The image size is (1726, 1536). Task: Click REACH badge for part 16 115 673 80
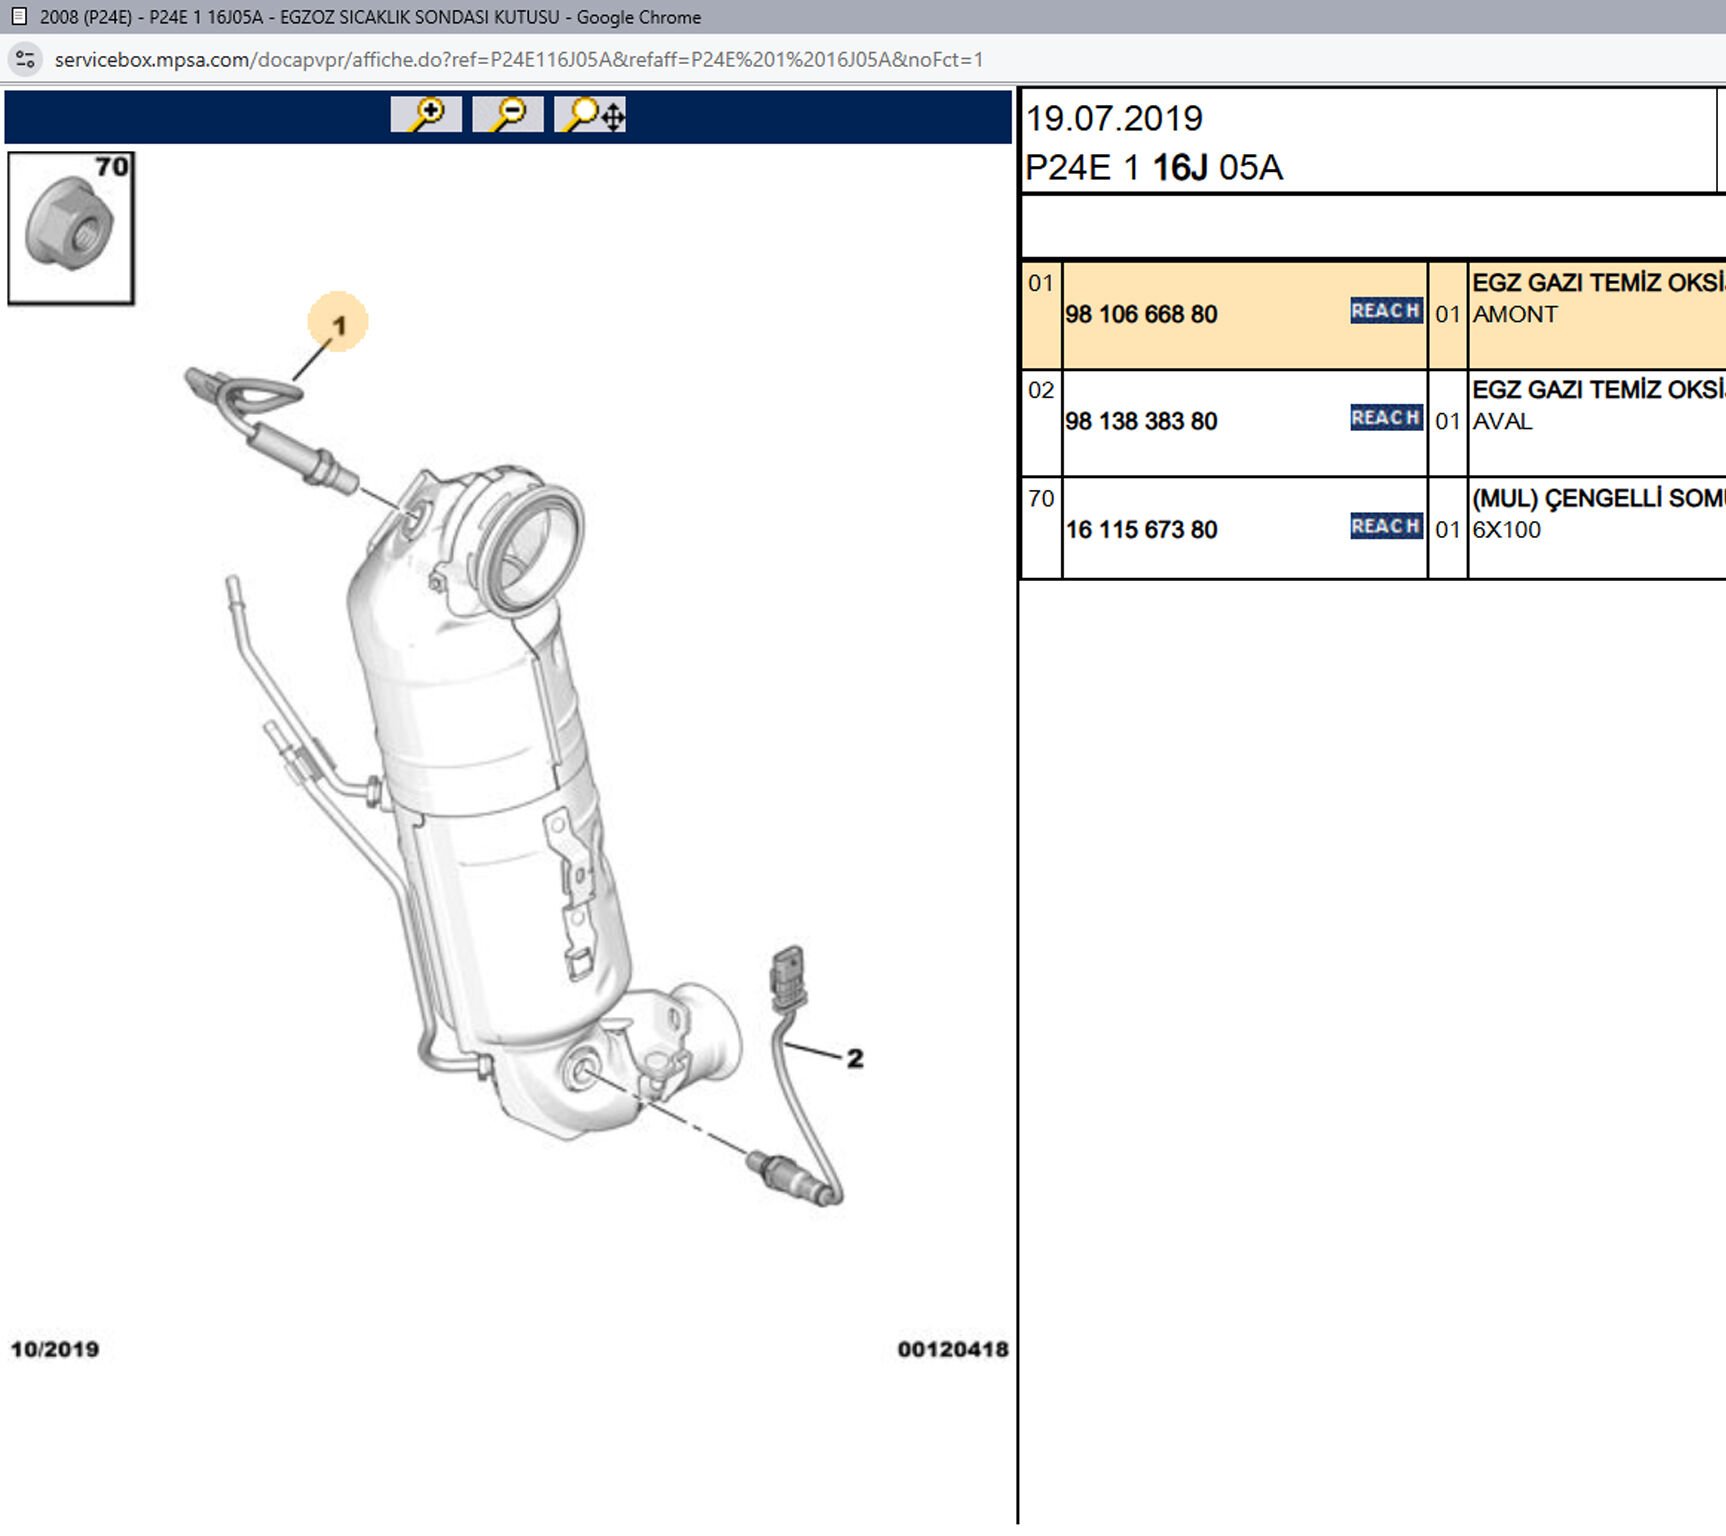click(1385, 526)
